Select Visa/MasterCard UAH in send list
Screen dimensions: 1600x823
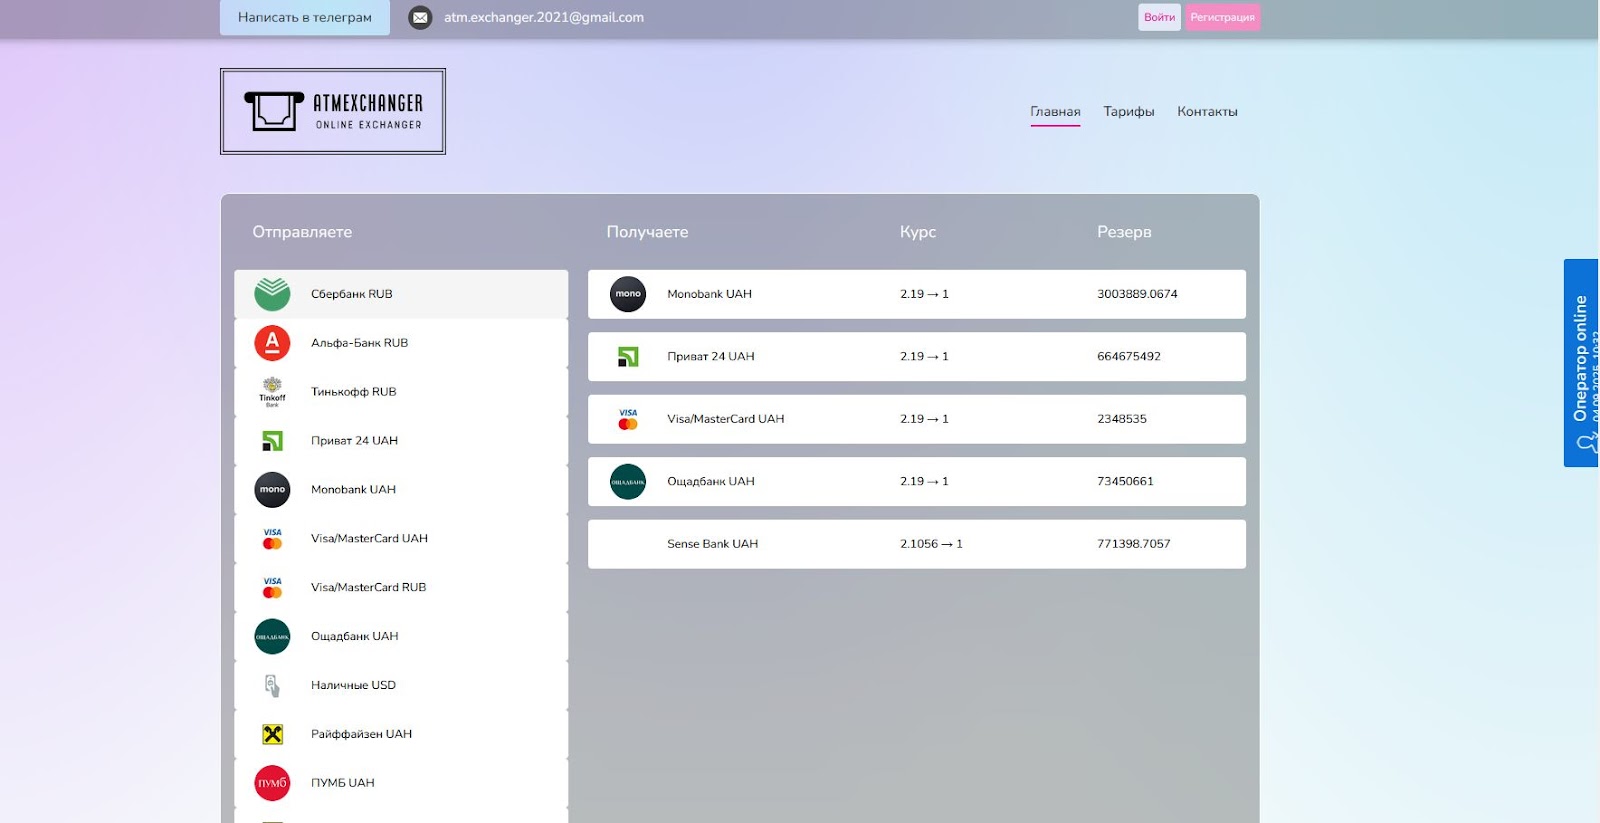[401, 539]
